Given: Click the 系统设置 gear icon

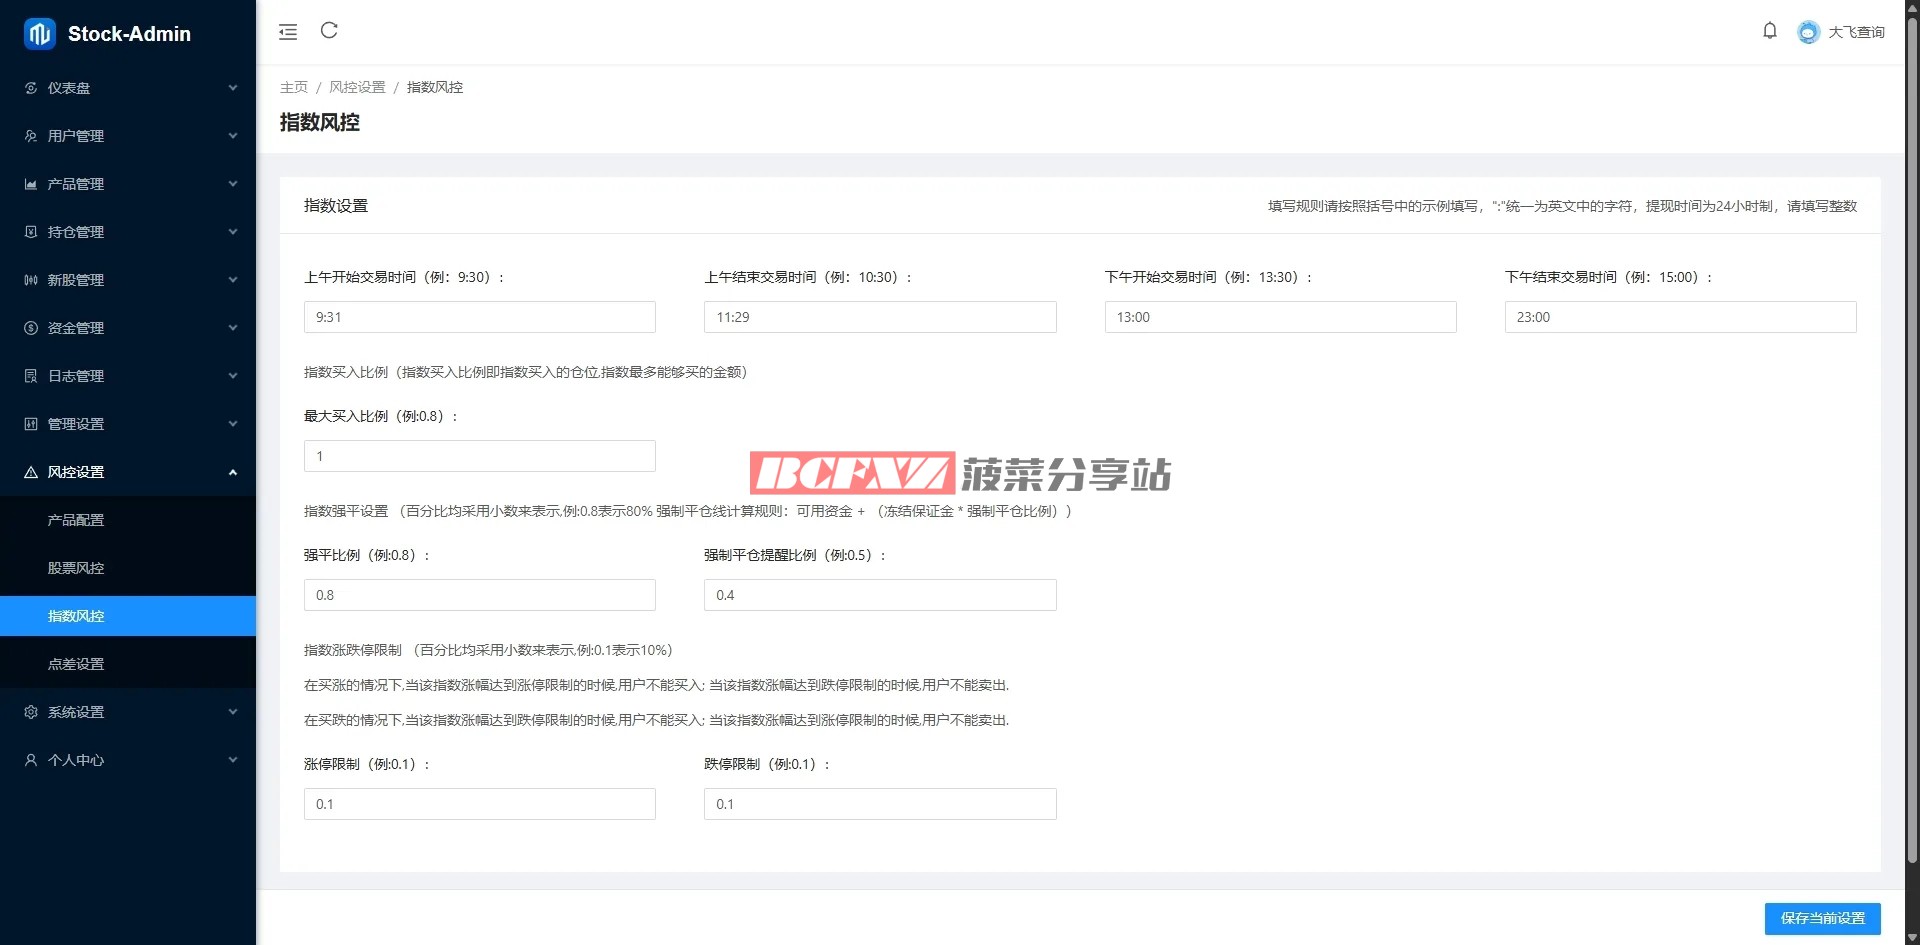Looking at the screenshot, I should click(x=31, y=712).
